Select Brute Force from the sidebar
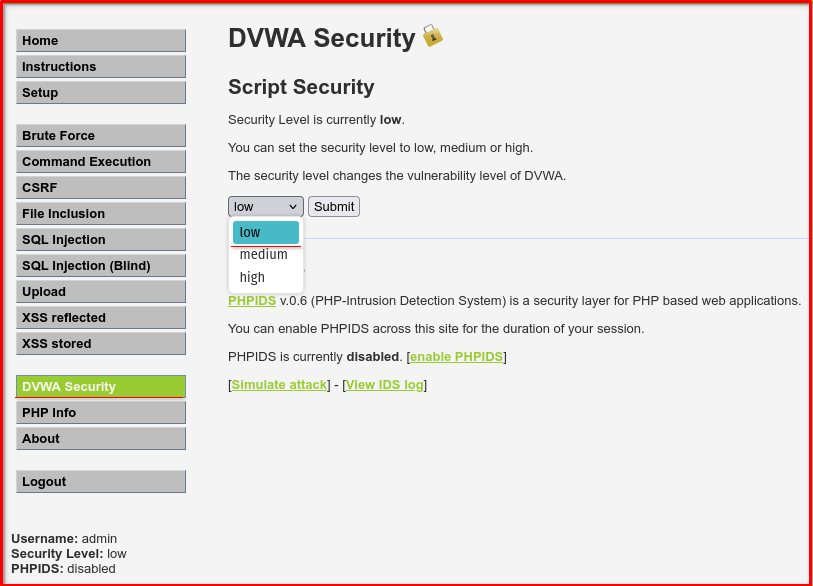This screenshot has height=586, width=813. pyautogui.click(x=101, y=135)
